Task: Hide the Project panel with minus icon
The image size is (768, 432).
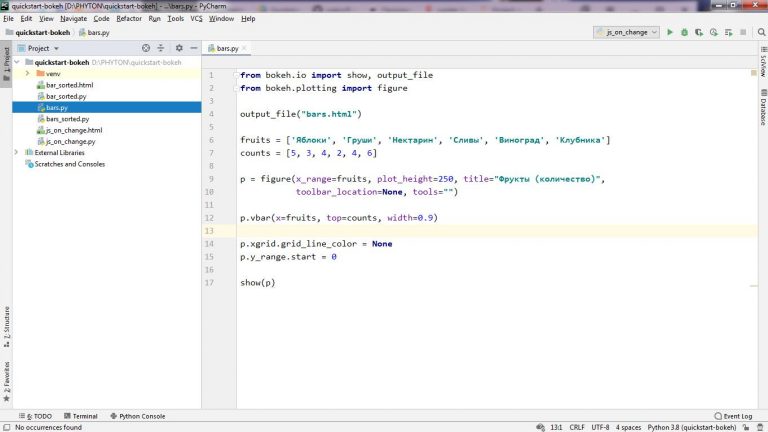Action: click(193, 48)
